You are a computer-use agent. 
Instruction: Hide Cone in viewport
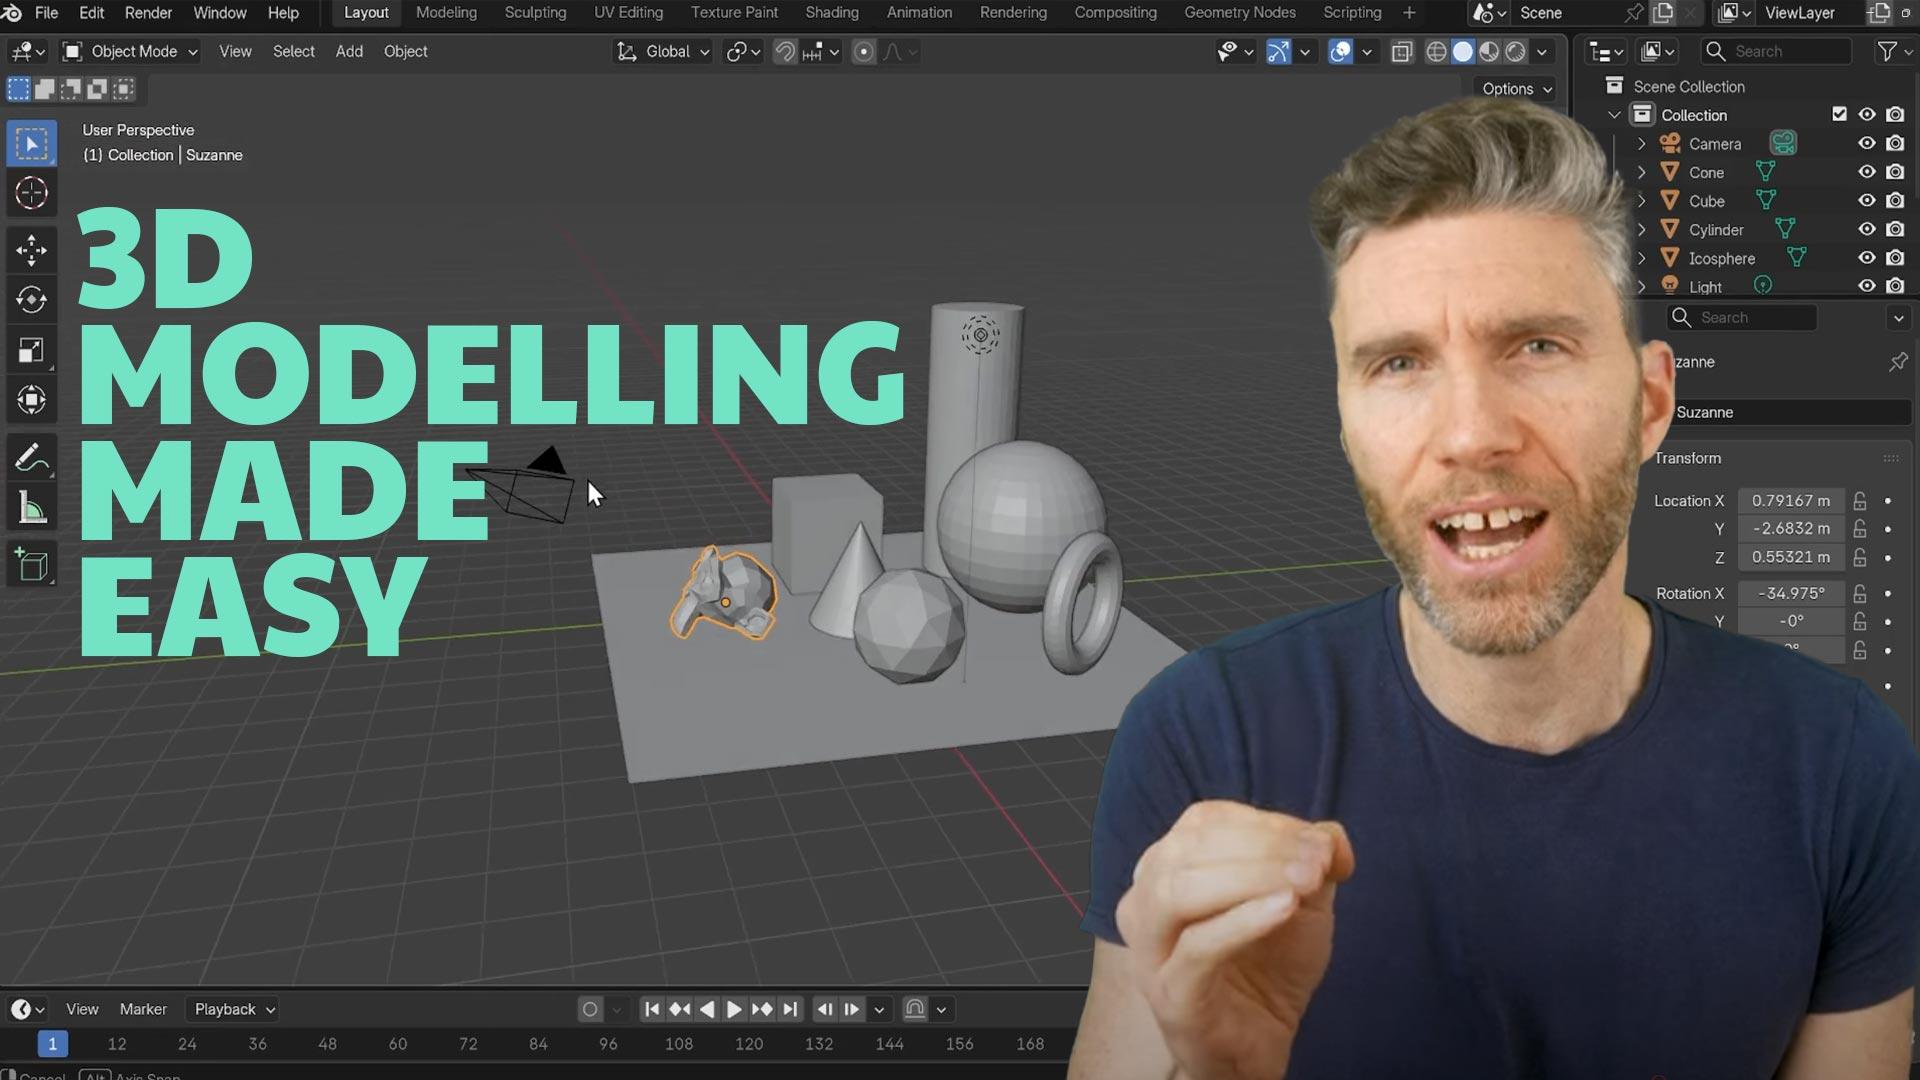pos(1866,172)
